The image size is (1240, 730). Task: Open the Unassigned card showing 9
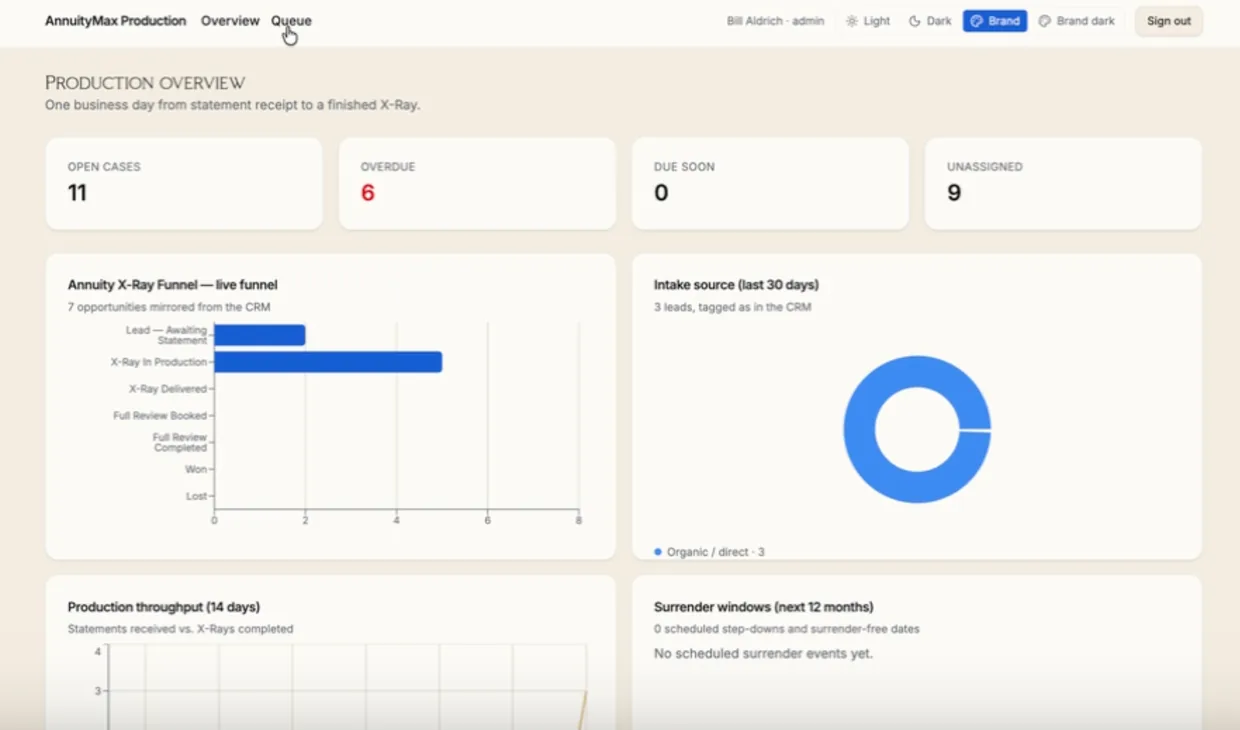(x=1063, y=183)
